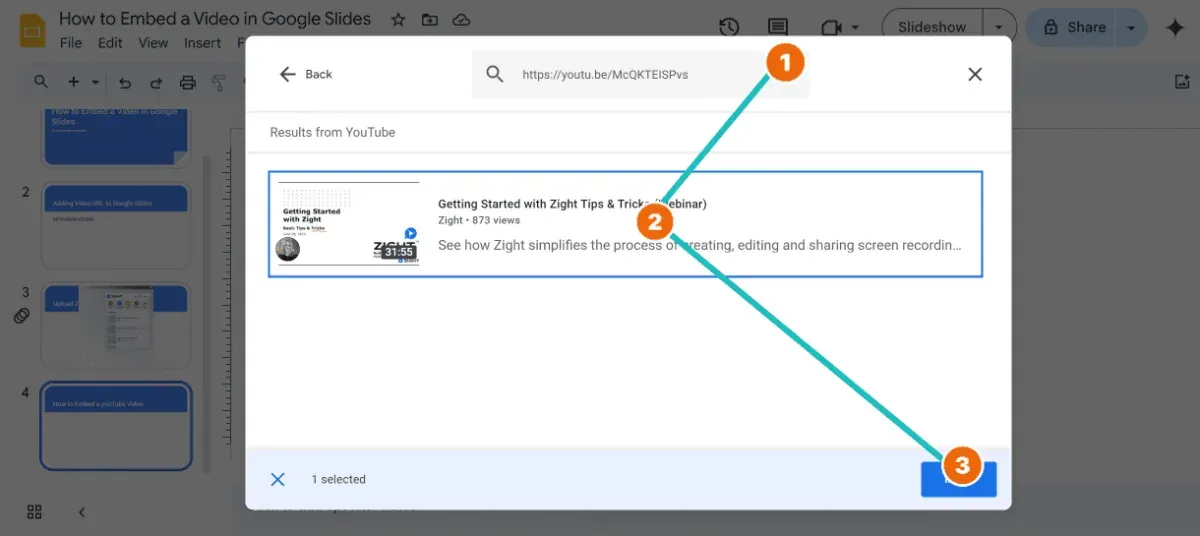Viewport: 1200px width, 536px height.
Task: Star the presentation with the star icon
Action: [398, 20]
